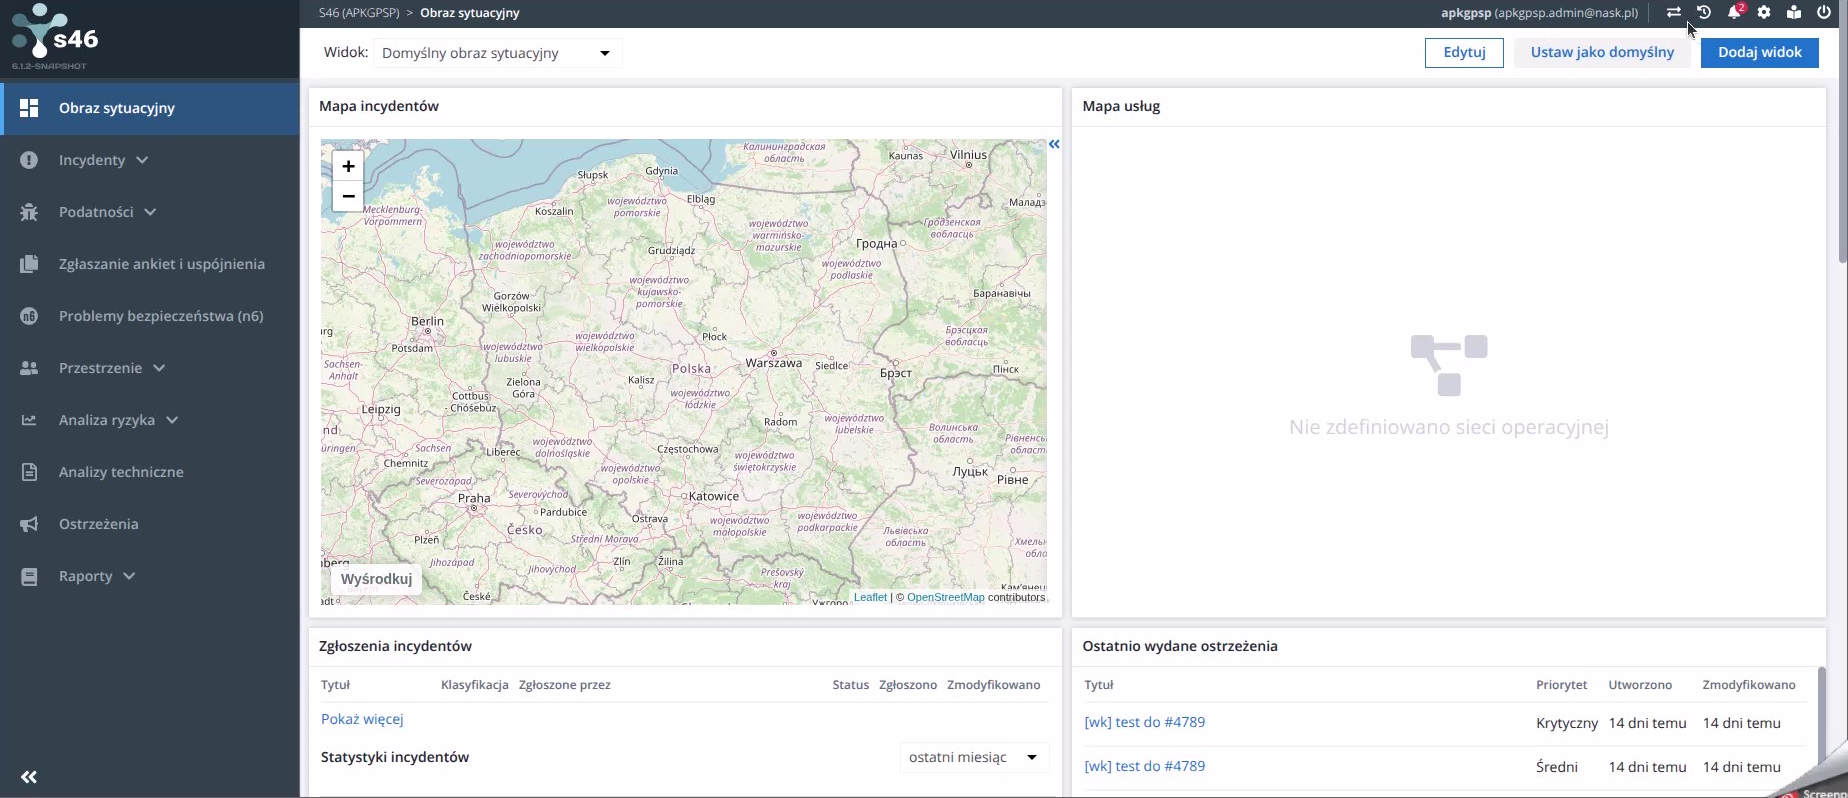Expand the Raporty submenu
Screen dimensions: 1848x798
[97, 576]
